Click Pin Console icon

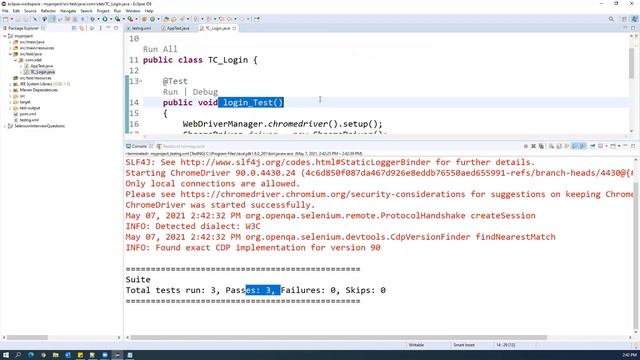point(592,146)
